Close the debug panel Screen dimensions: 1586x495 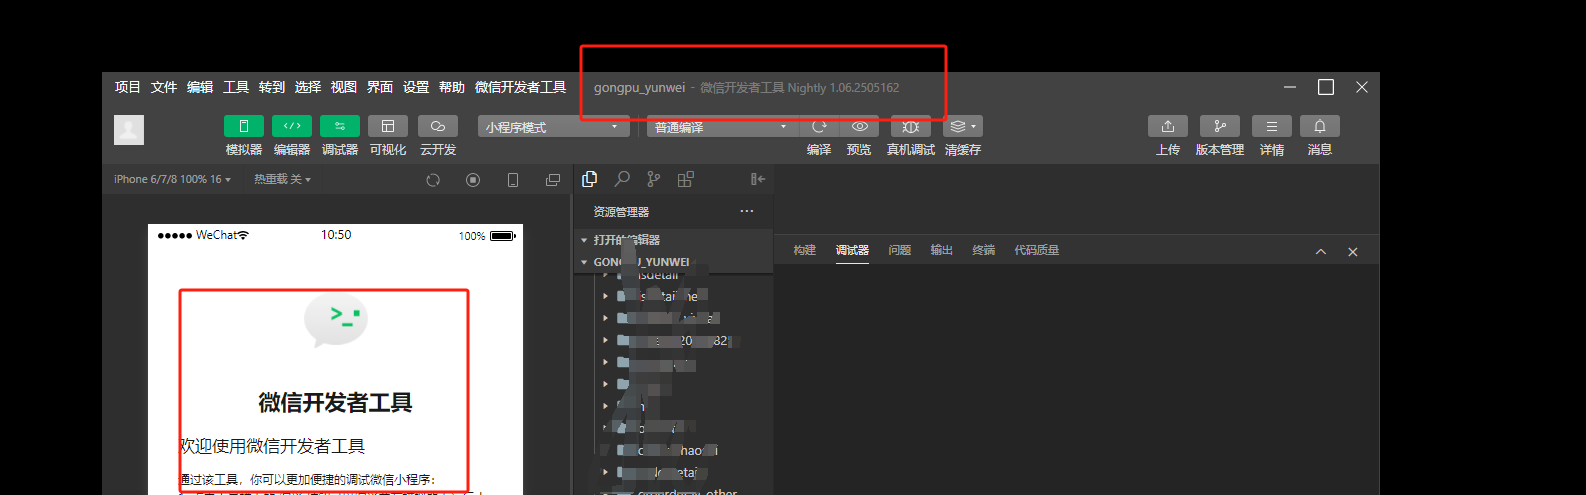pos(1353,252)
